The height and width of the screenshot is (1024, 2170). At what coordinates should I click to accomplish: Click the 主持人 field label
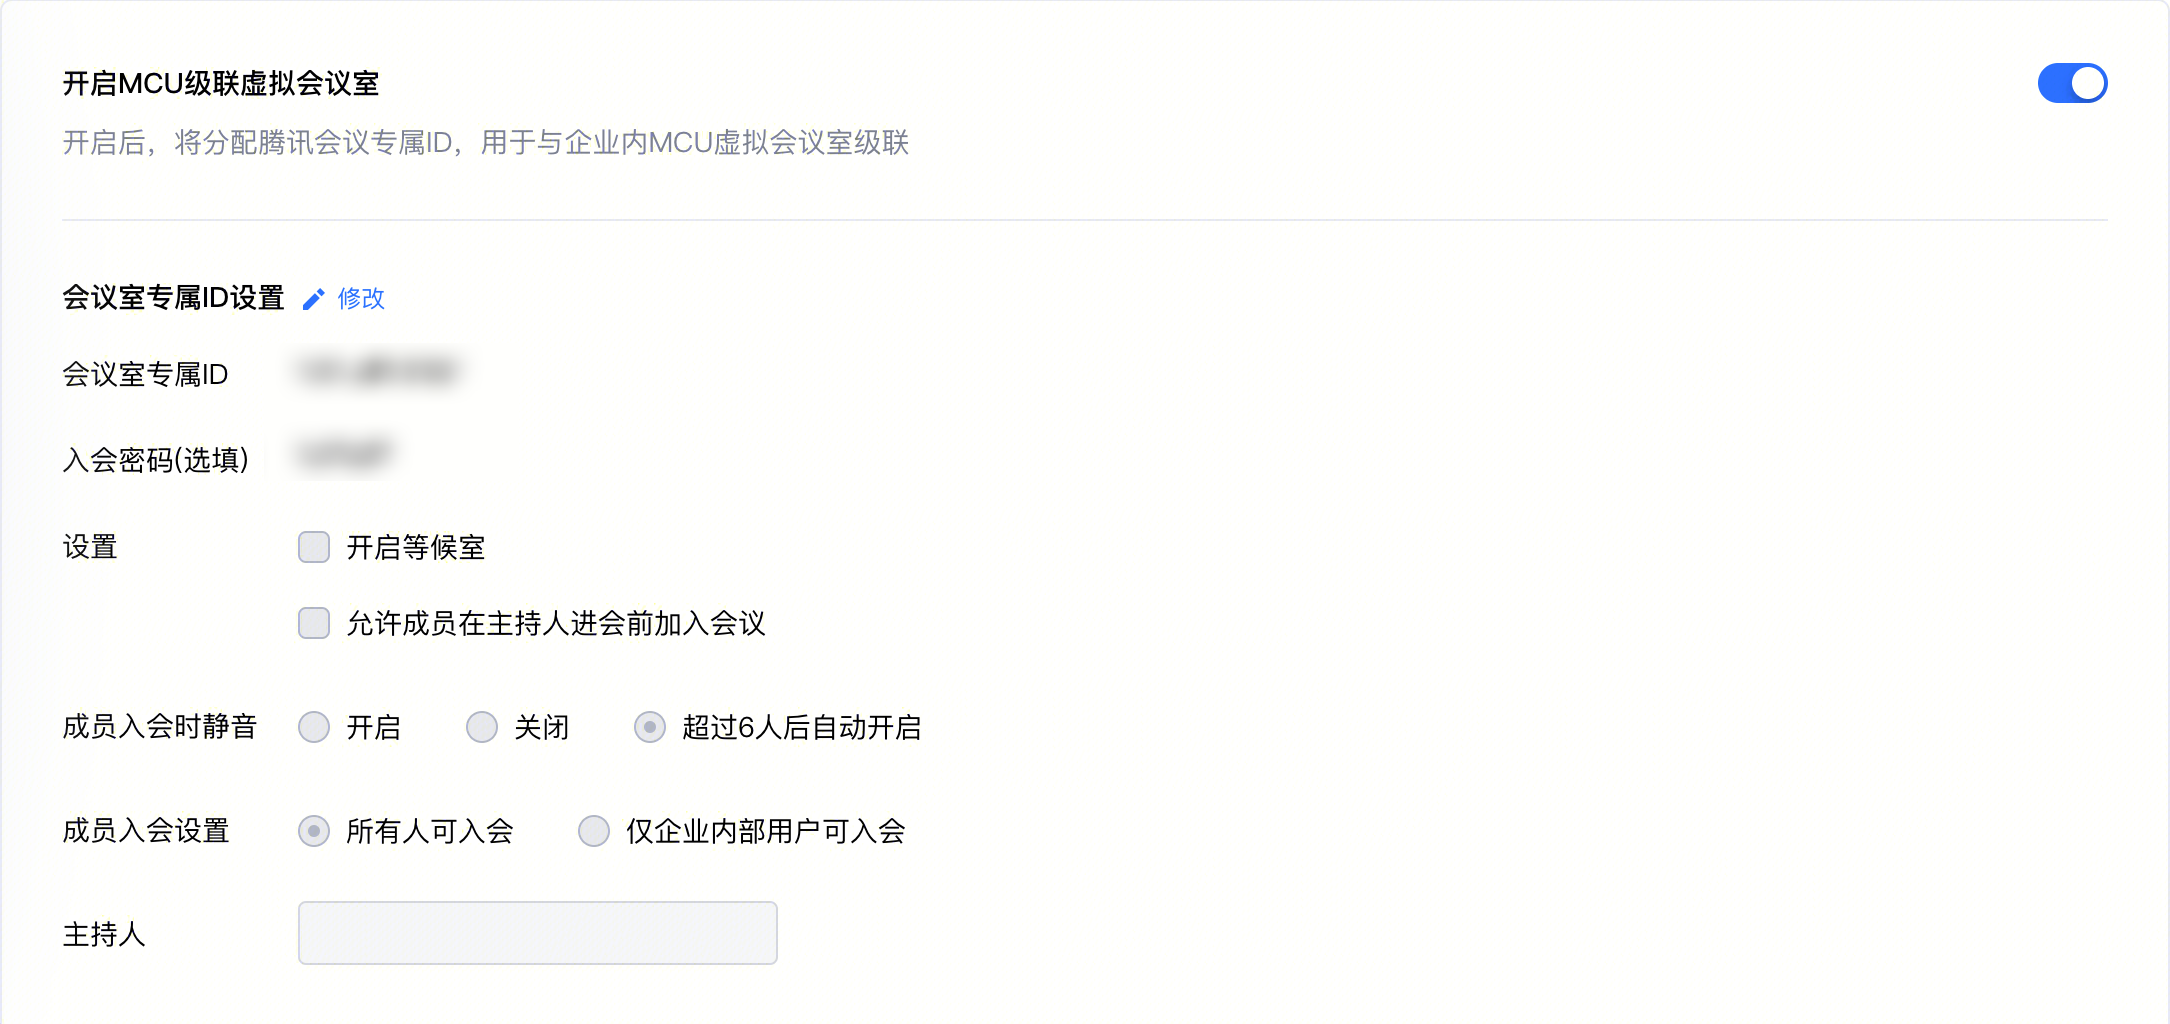[104, 934]
